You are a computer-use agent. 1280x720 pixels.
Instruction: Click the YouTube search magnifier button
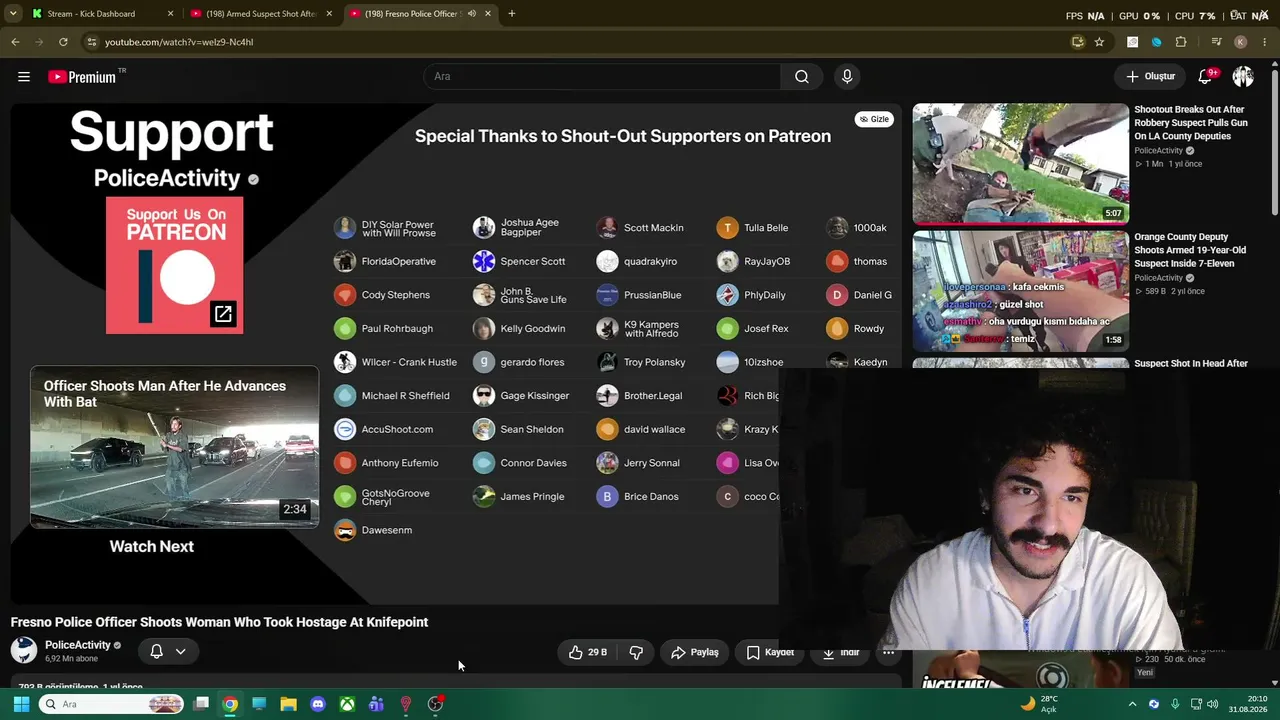coord(802,77)
